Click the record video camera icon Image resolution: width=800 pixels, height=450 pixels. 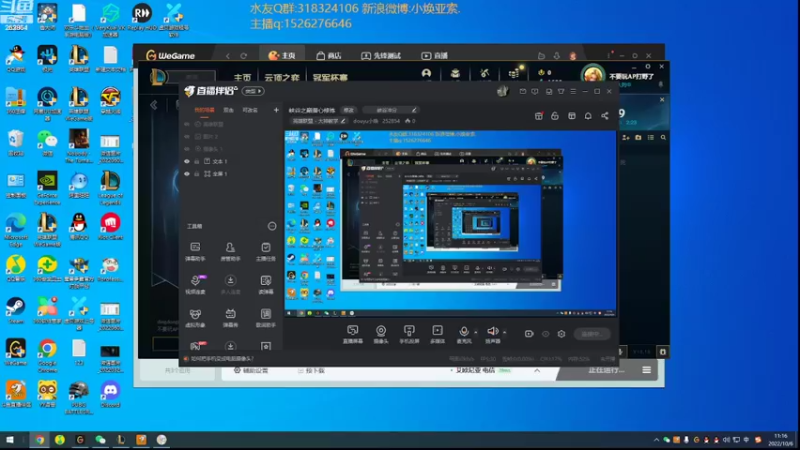pyautogui.click(x=529, y=334)
